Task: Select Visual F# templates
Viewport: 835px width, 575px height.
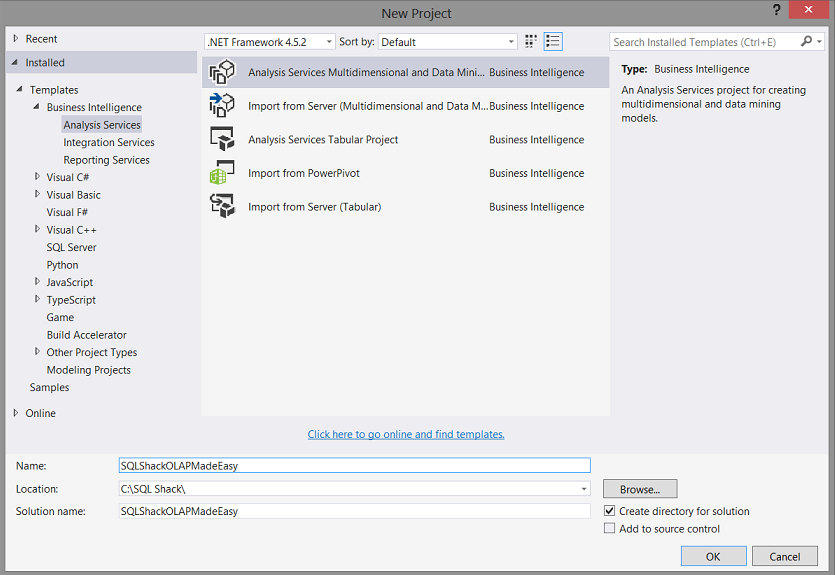Action: pos(67,212)
